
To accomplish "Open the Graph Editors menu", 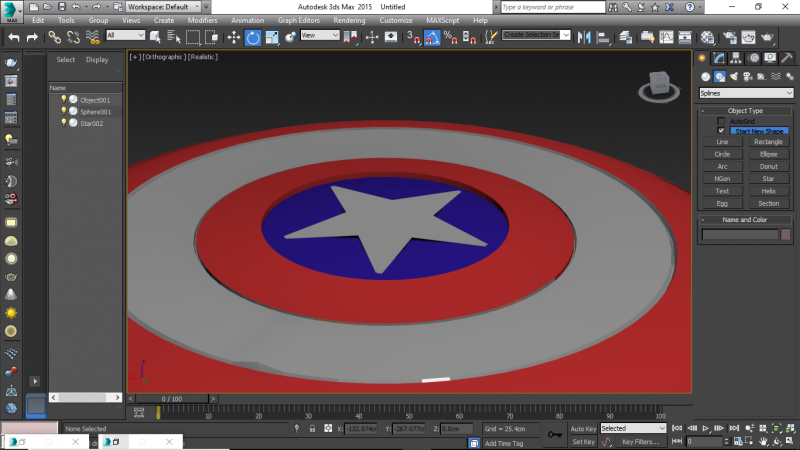I will click(x=299, y=20).
